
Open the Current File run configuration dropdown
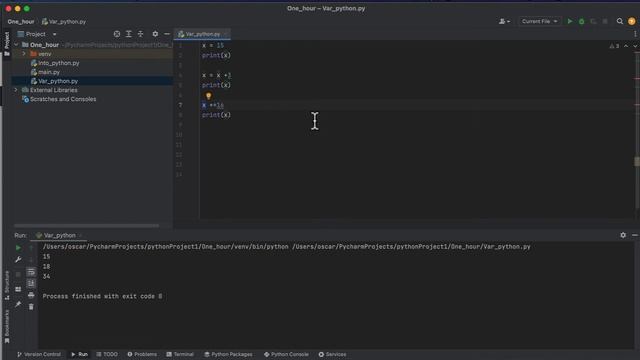click(x=539, y=21)
